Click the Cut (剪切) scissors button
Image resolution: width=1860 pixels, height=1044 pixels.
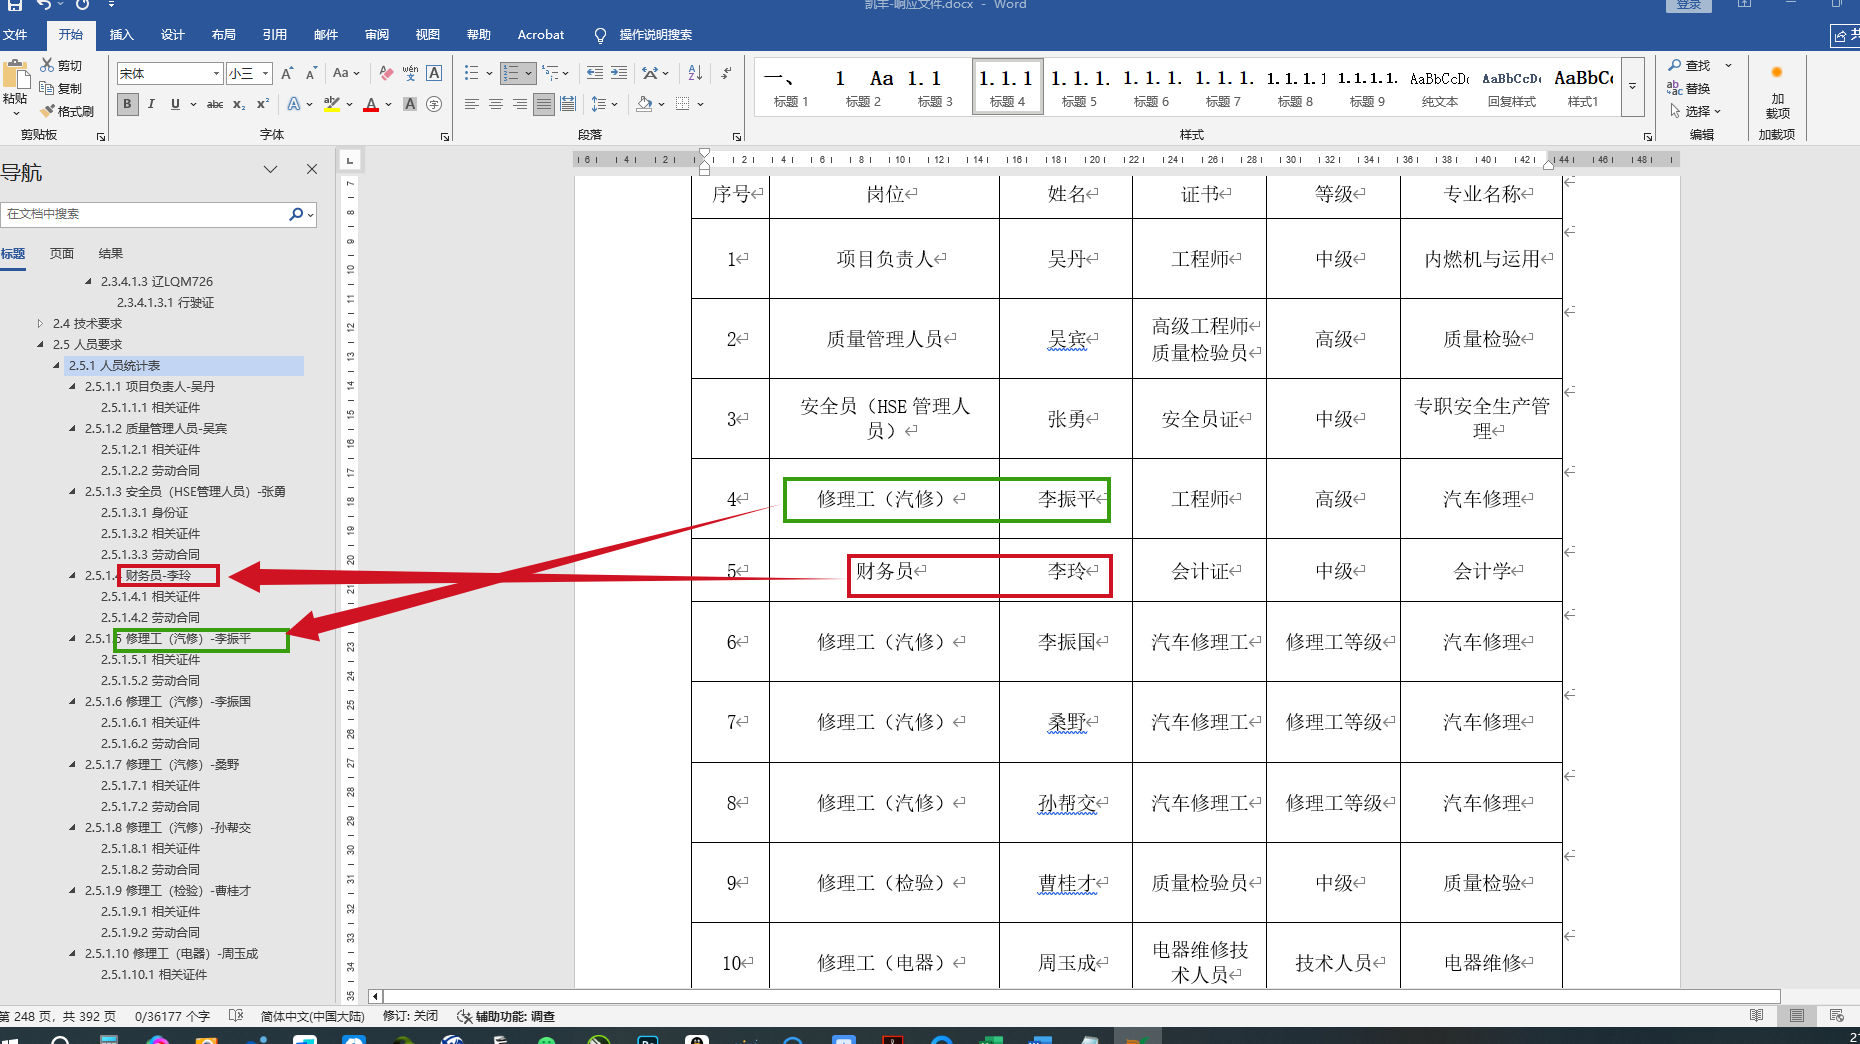61,65
